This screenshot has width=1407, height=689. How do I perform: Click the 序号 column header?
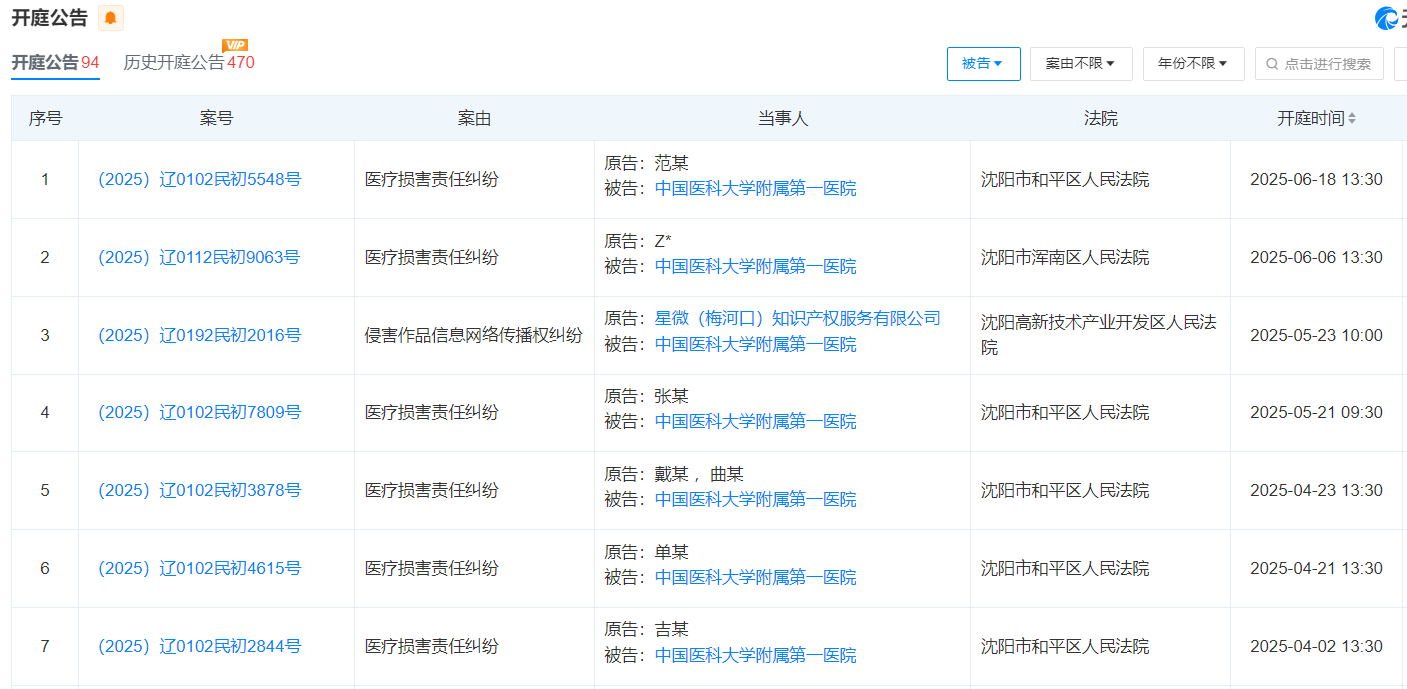[x=45, y=119]
